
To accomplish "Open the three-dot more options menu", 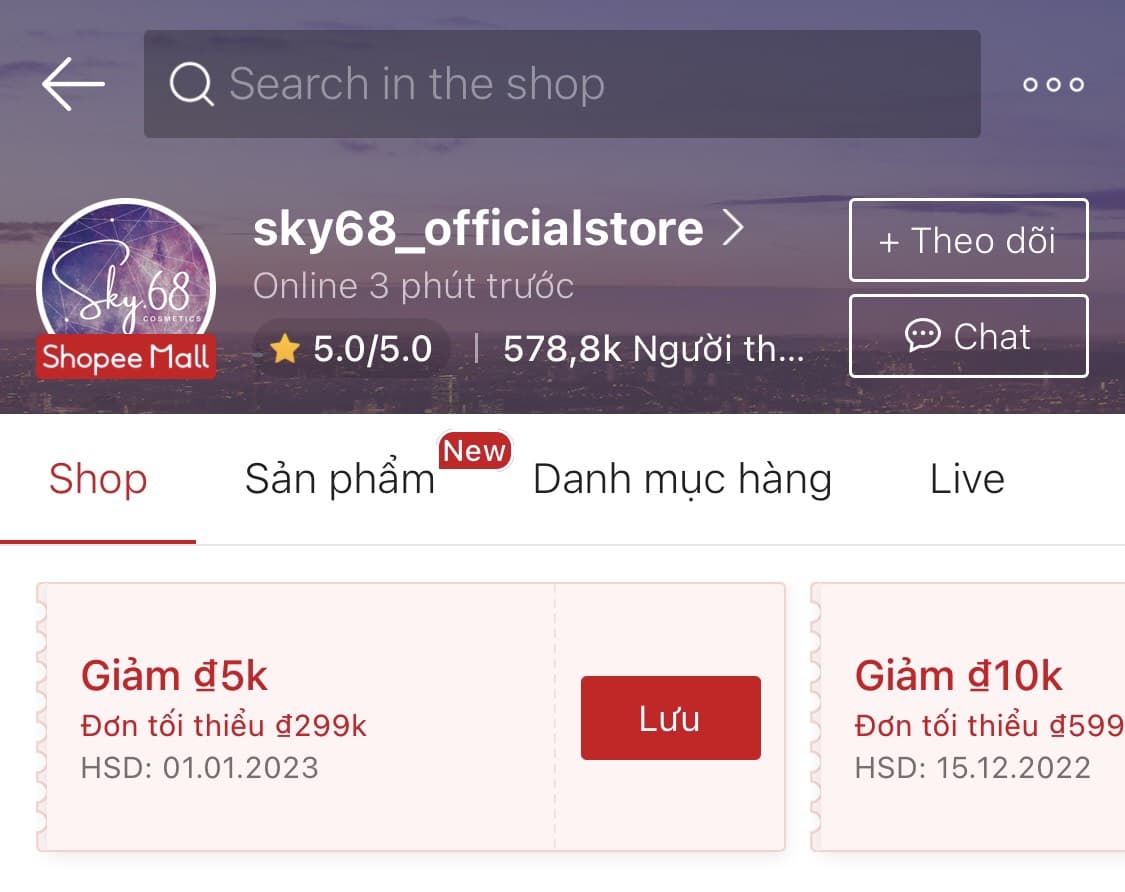I will pos(1053,85).
